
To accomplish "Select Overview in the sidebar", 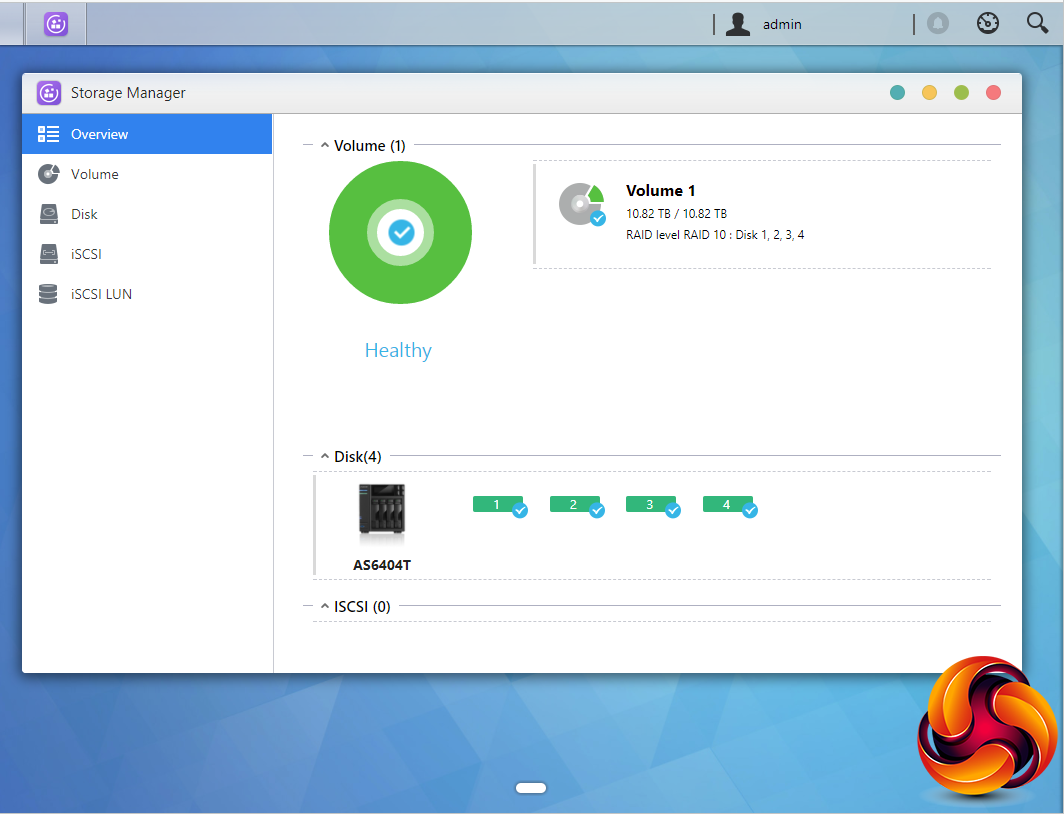I will [x=147, y=134].
